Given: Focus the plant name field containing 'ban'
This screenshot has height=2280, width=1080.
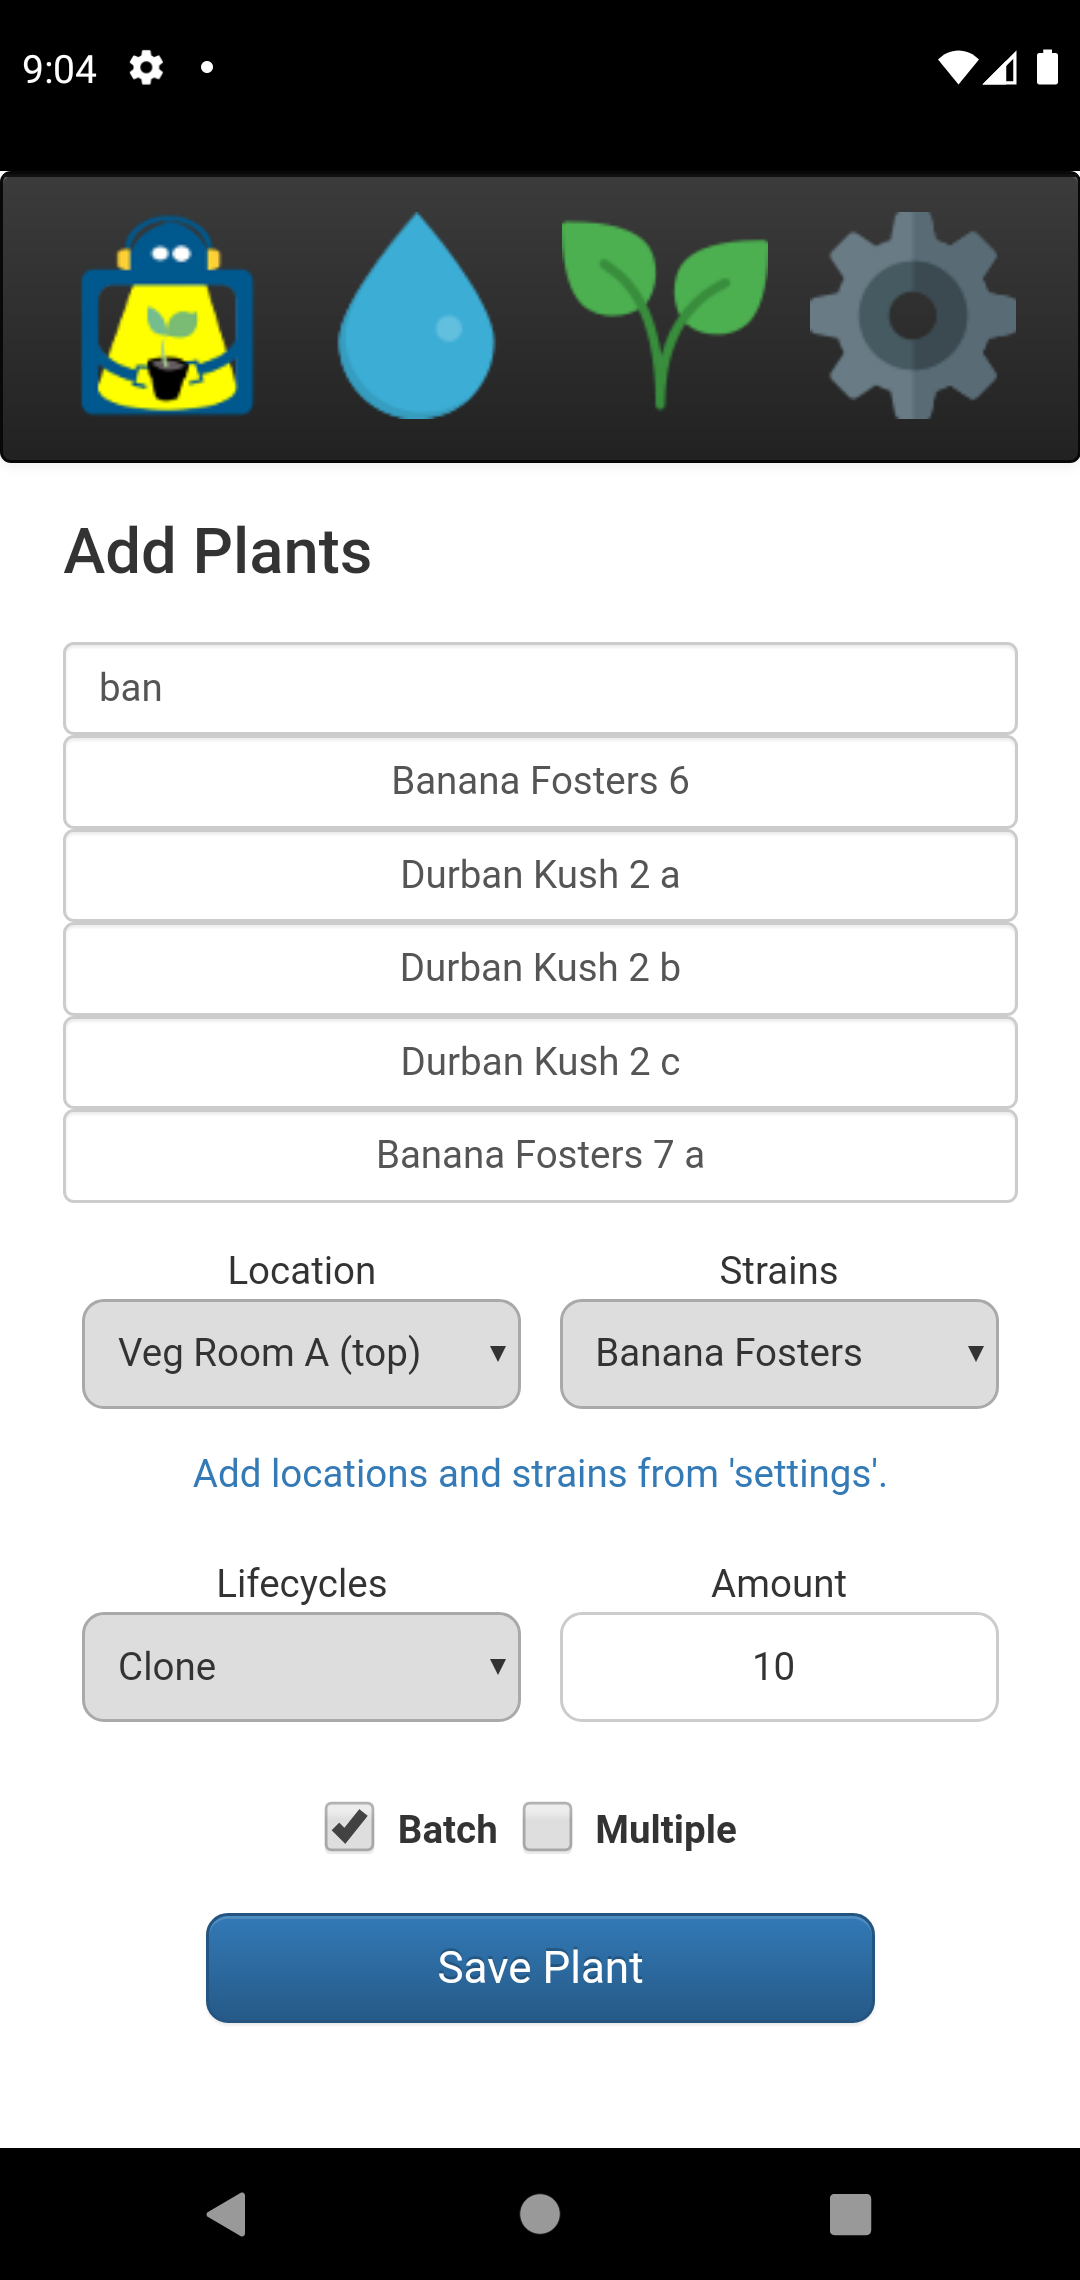Looking at the screenshot, I should point(540,689).
